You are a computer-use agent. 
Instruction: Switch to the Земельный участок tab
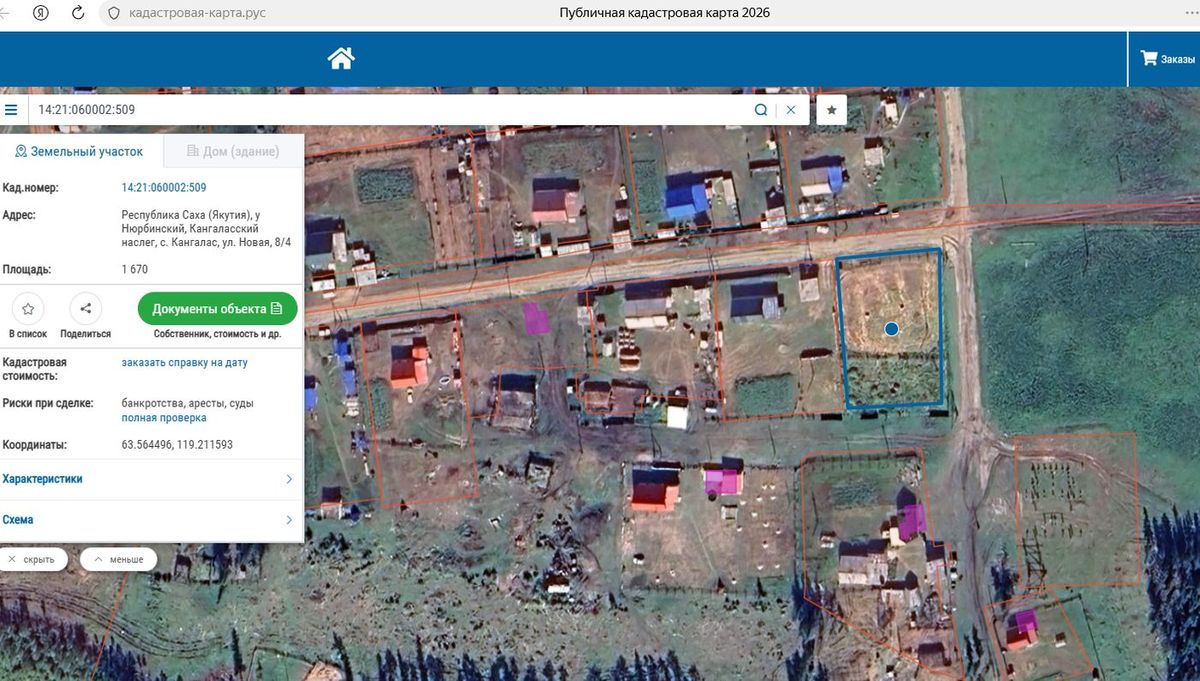[79, 152]
